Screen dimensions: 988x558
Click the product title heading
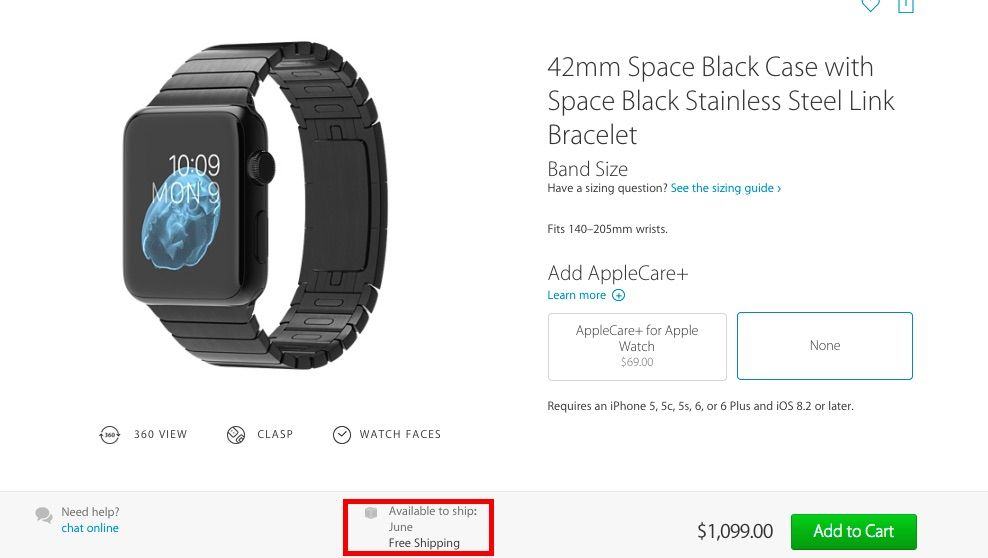[720, 101]
